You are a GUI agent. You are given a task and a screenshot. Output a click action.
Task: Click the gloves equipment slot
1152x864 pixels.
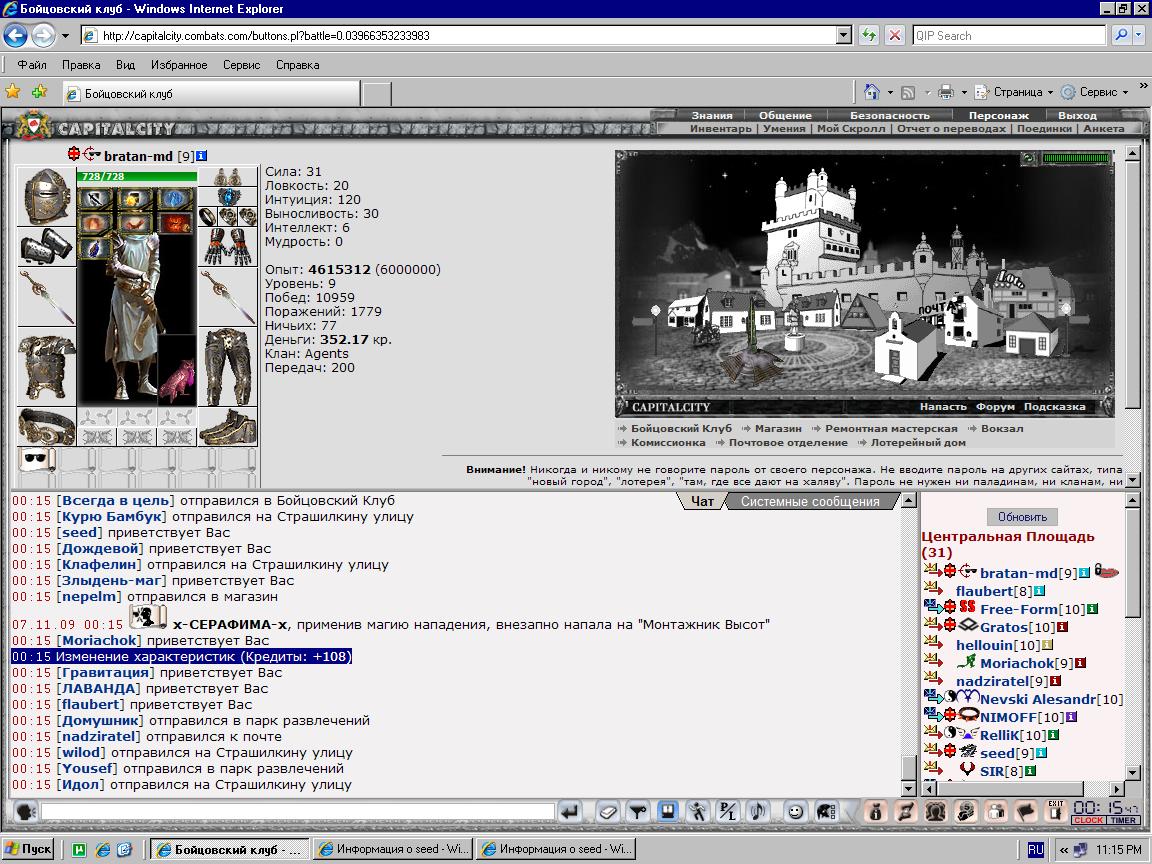tap(228, 246)
